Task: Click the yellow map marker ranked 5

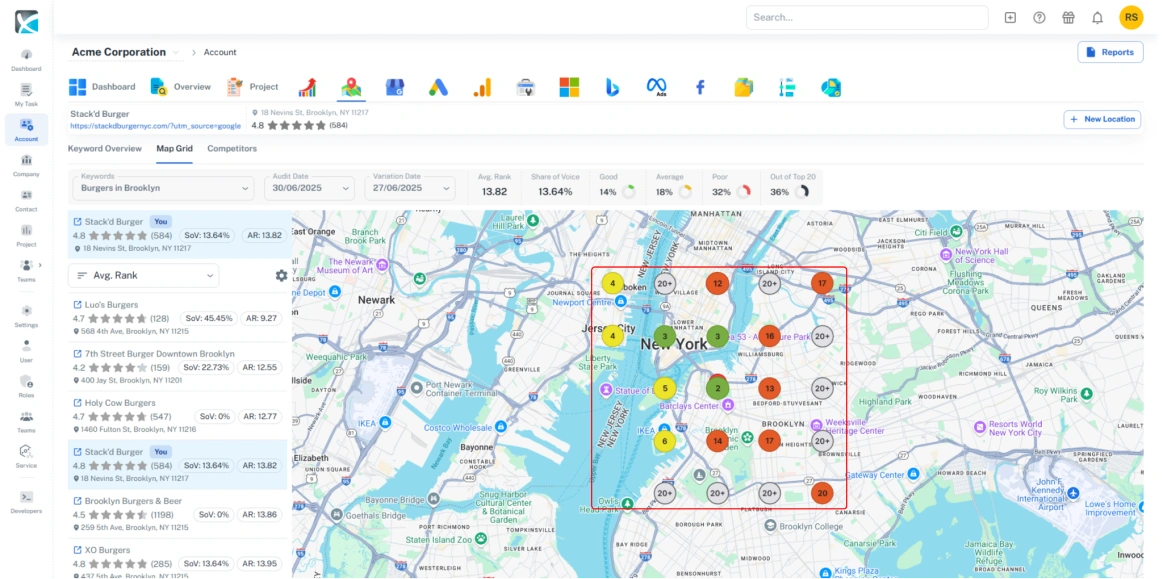Action: pyautogui.click(x=665, y=388)
